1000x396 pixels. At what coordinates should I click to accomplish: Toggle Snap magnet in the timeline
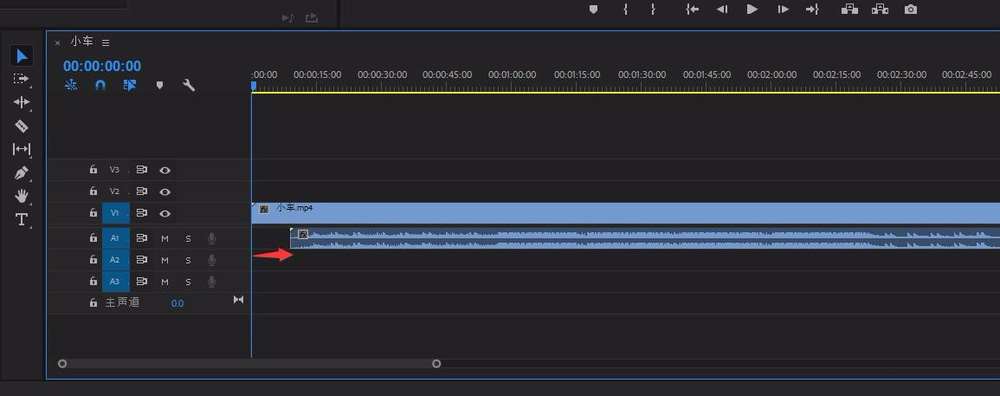click(x=100, y=85)
